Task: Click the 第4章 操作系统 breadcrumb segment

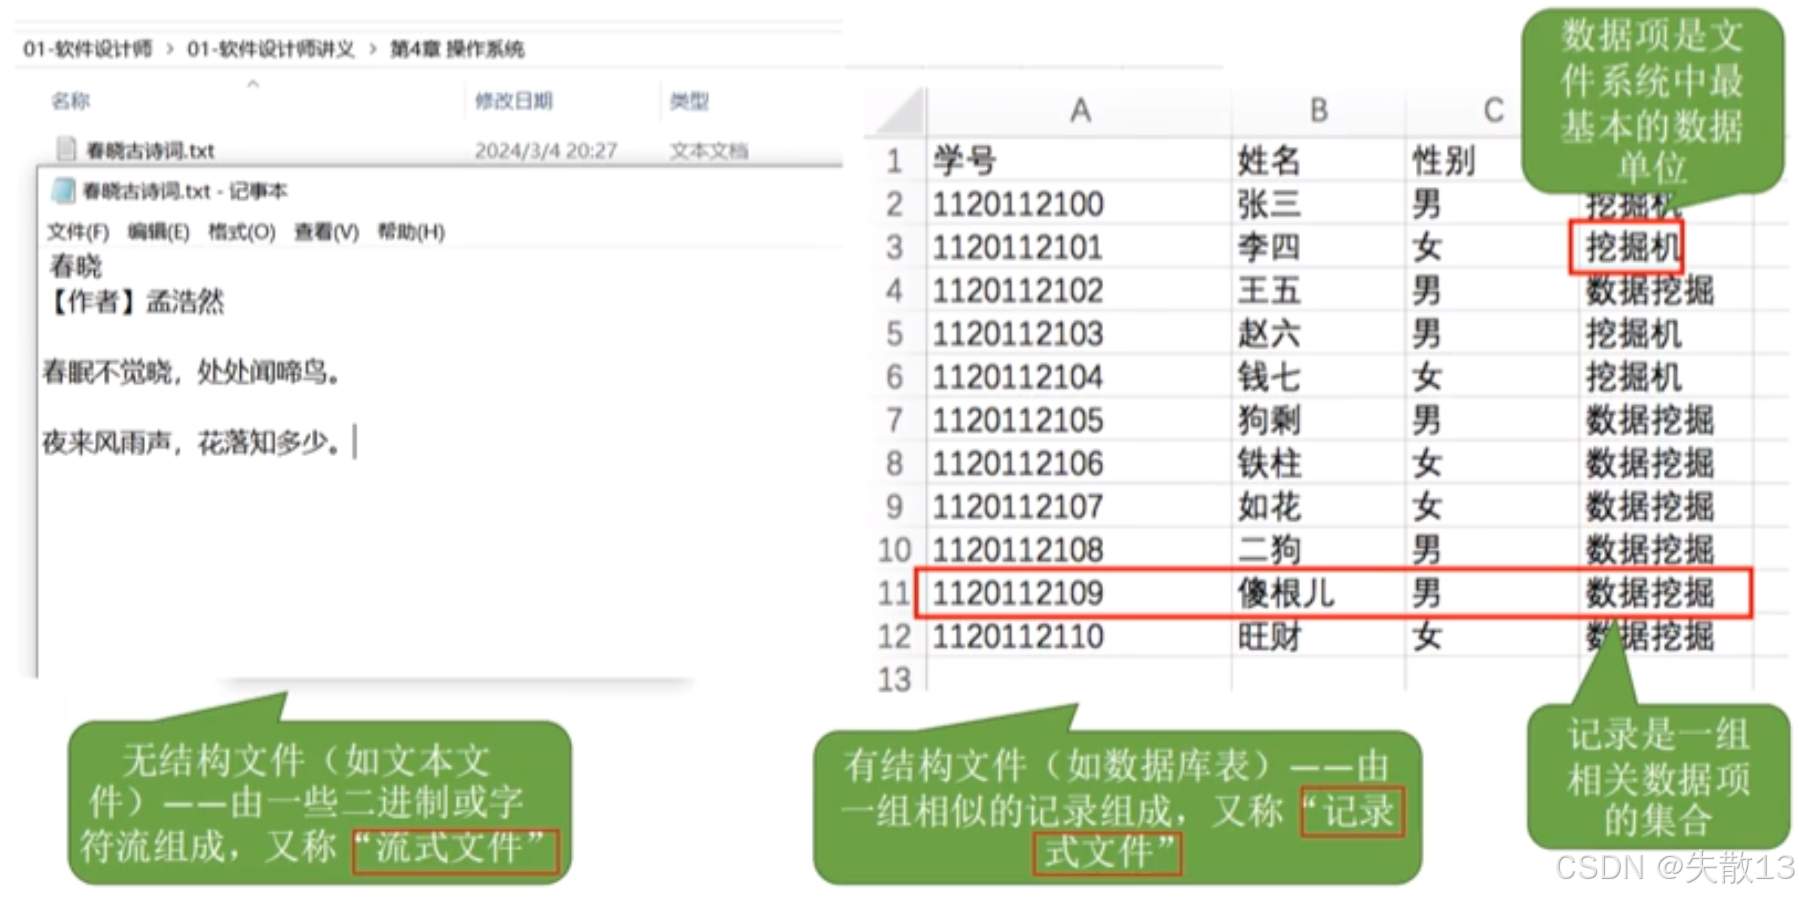Action: pyautogui.click(x=457, y=48)
